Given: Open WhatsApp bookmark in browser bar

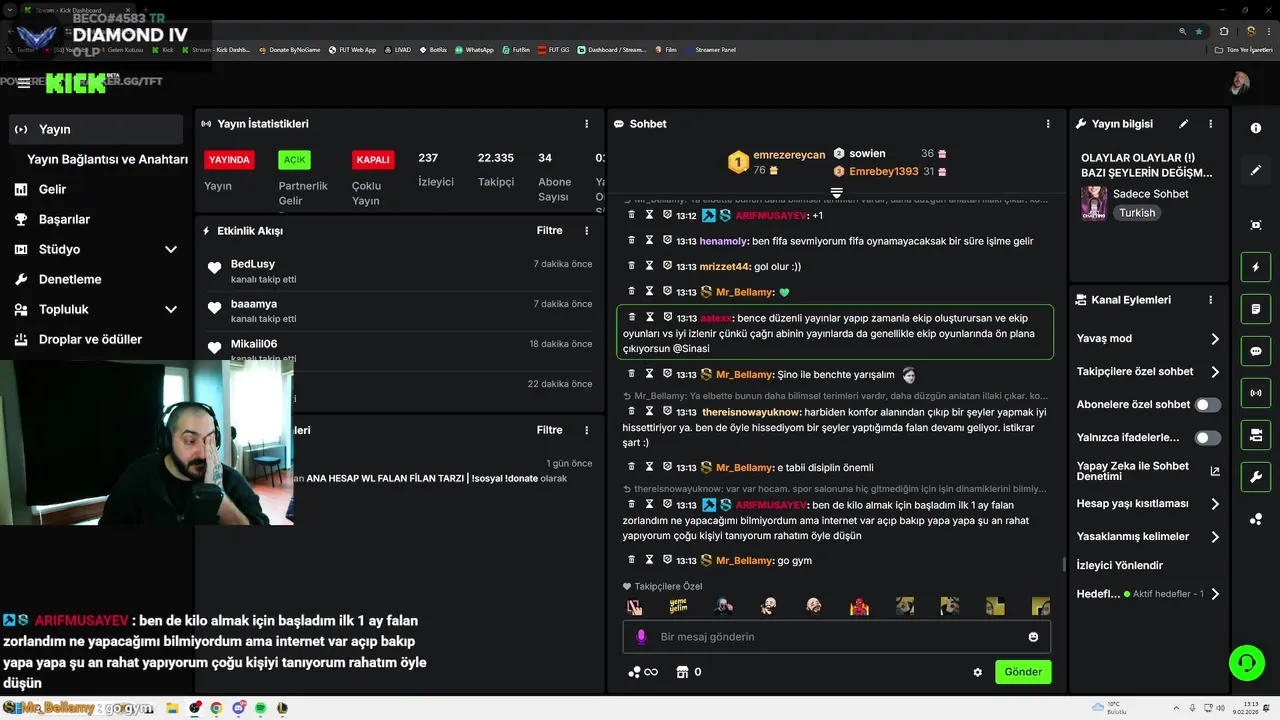Looking at the screenshot, I should 474,50.
